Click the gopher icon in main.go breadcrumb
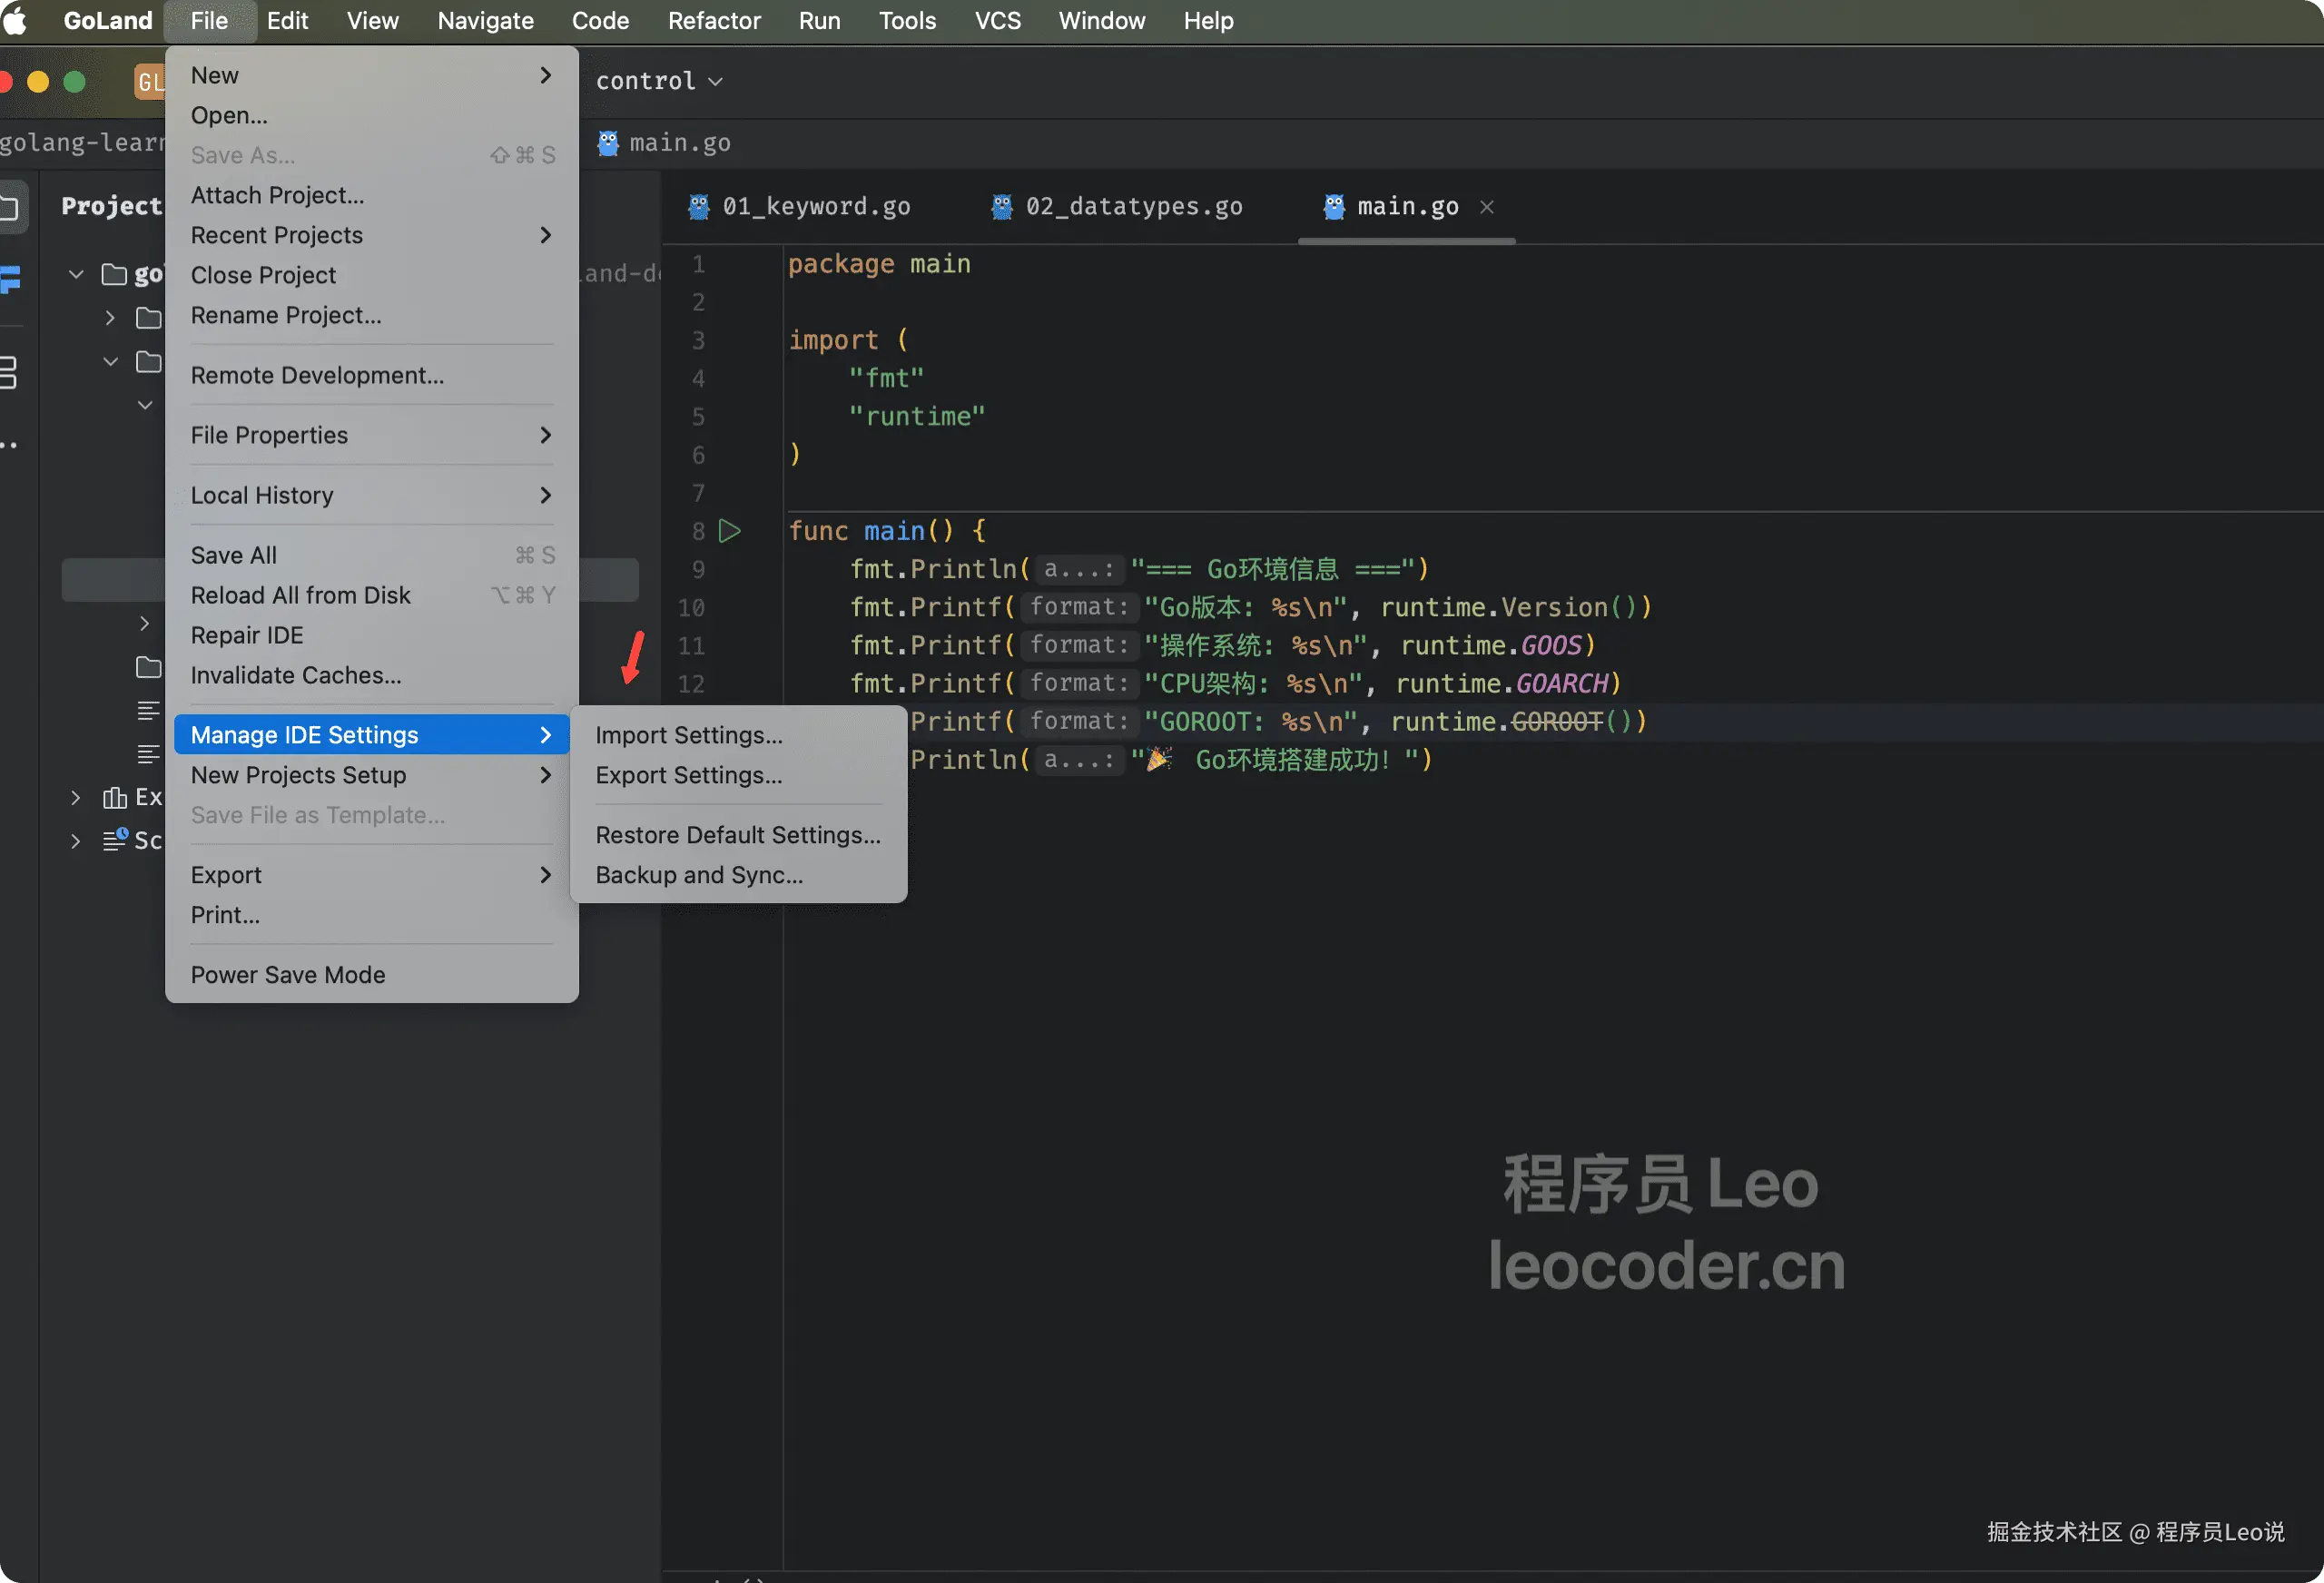Screen dimensions: 2324x1583 click(x=608, y=143)
